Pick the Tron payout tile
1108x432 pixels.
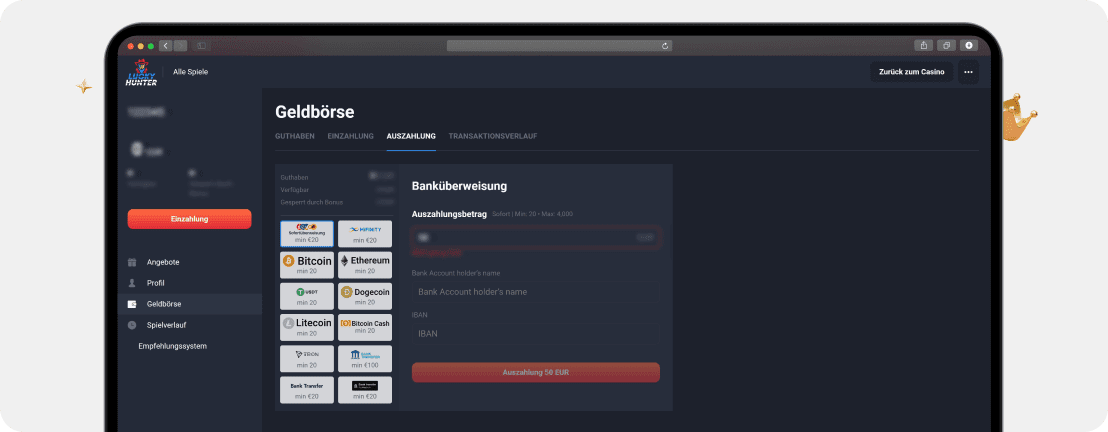[x=307, y=358]
